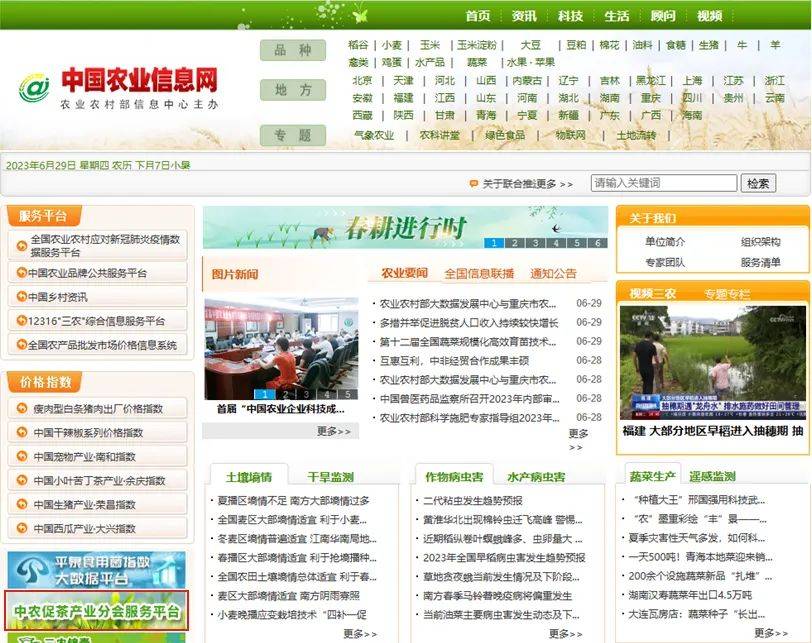
Task: Click the orange bullet icon beside 中国西瓜产业·大兴指数
Action: click(22, 529)
